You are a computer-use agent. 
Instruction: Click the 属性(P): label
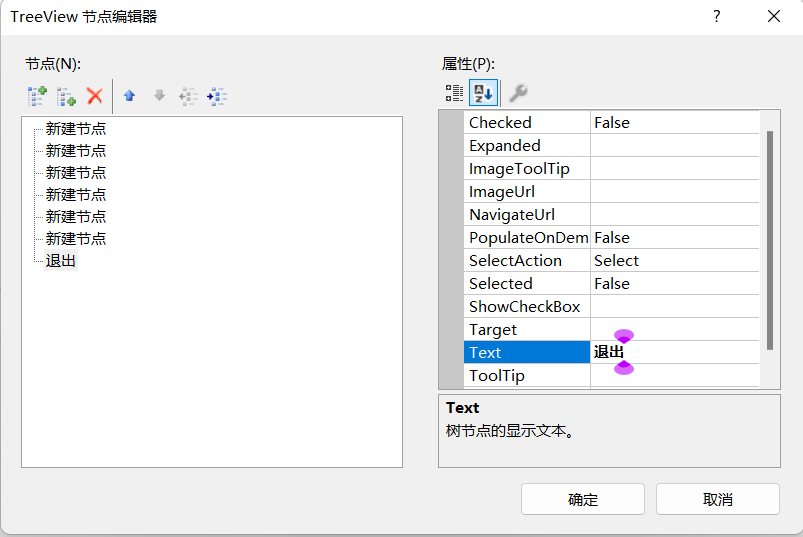coord(468,64)
